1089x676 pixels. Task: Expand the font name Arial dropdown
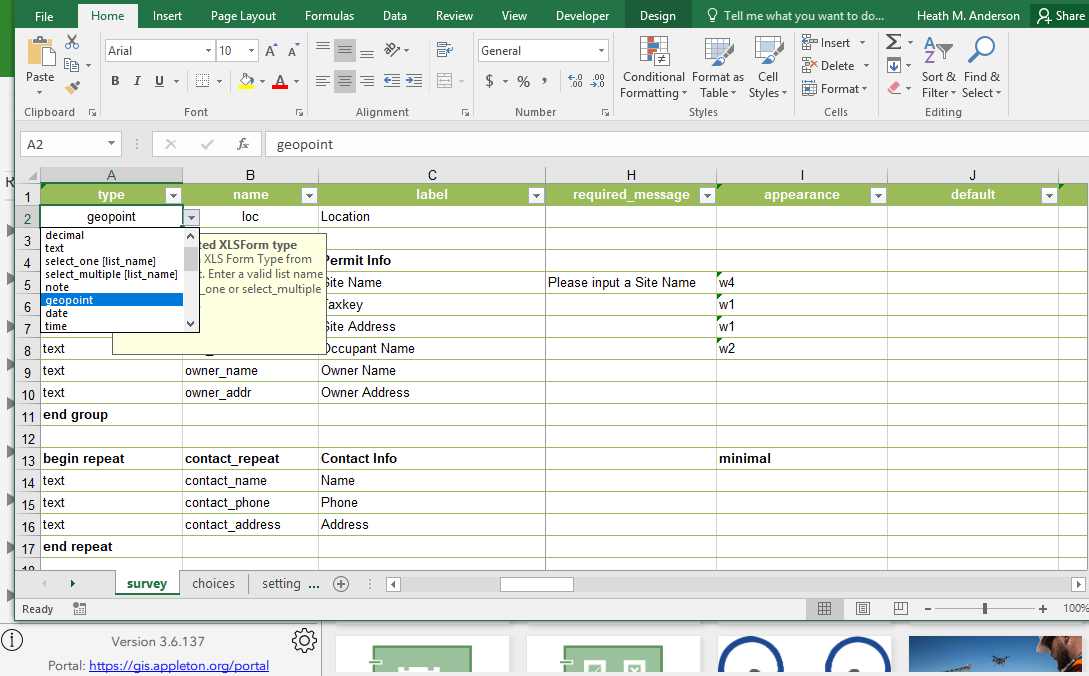coord(208,51)
